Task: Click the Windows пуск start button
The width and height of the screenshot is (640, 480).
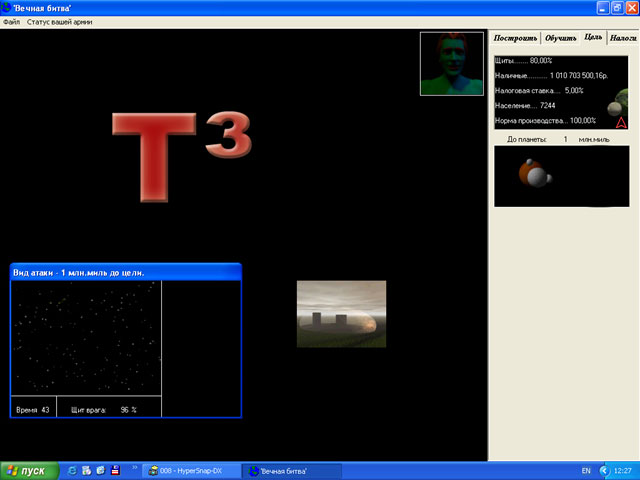Action: 28,470
